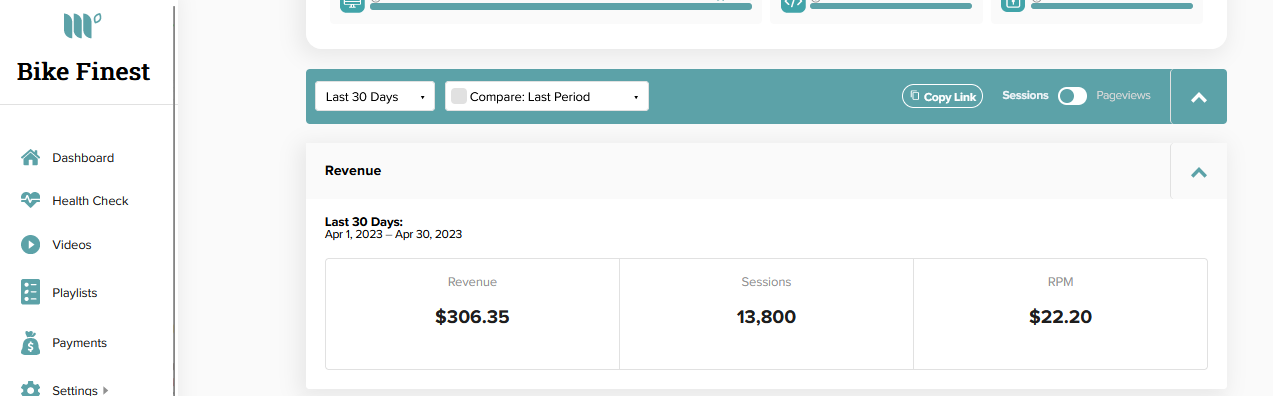Open Dashboard home icon in sidebar
Viewport: 1273px width, 396px height.
tap(31, 157)
